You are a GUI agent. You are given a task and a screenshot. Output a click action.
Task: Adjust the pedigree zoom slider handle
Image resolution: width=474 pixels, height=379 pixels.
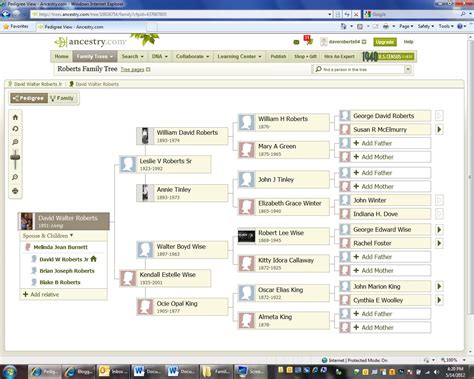point(15,157)
